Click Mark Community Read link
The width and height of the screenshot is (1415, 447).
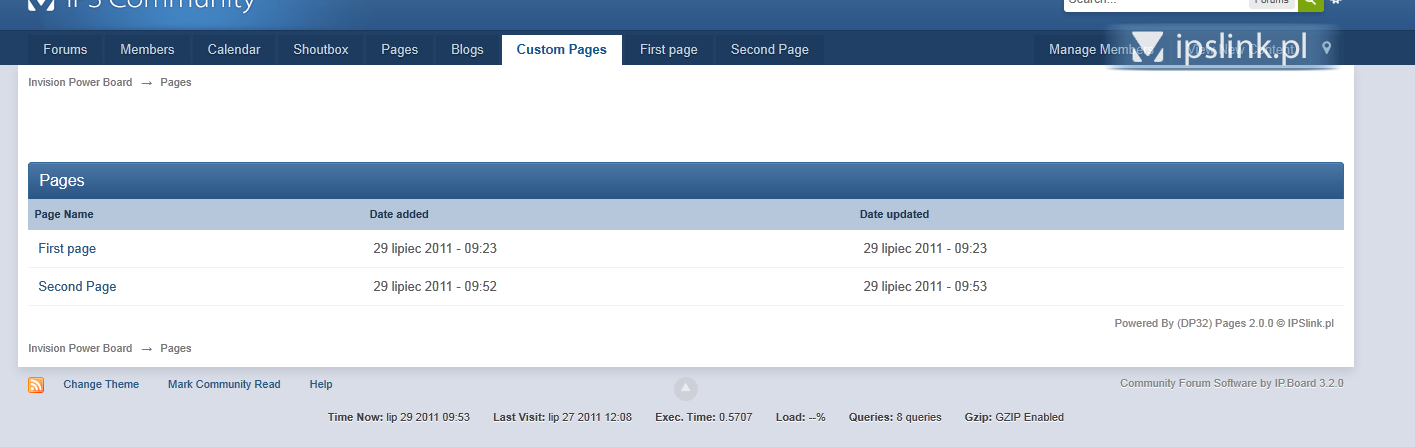pyautogui.click(x=224, y=384)
